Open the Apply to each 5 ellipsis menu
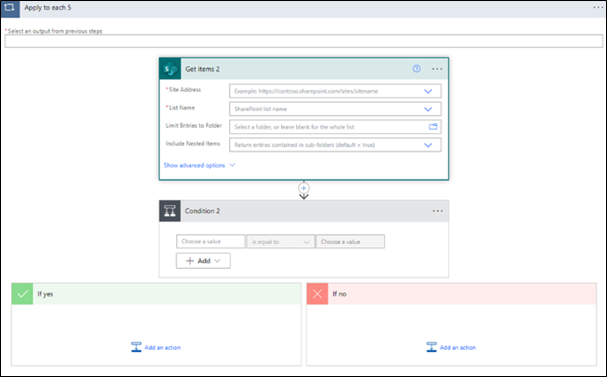 point(598,7)
